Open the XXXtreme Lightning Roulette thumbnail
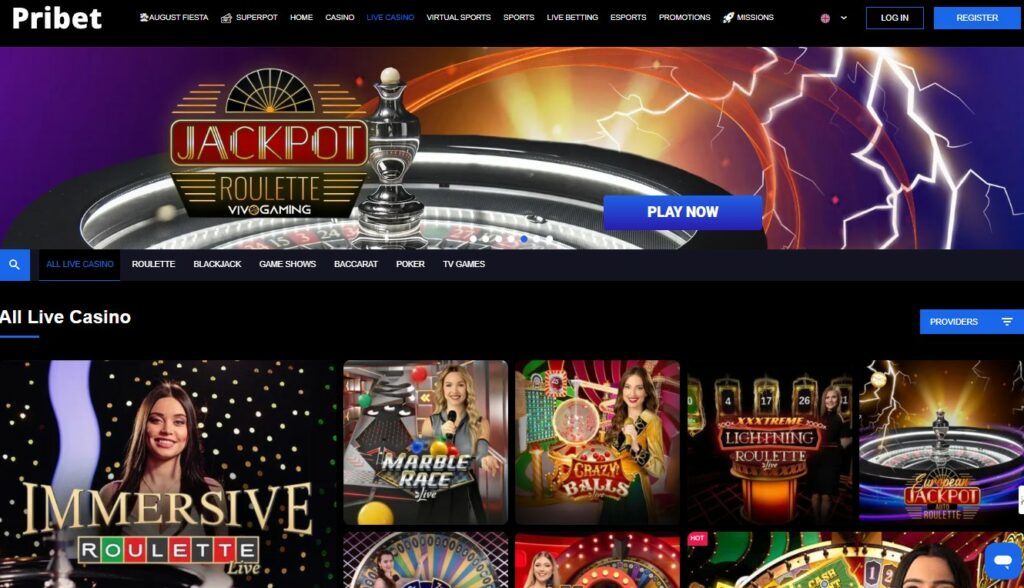 [x=769, y=442]
